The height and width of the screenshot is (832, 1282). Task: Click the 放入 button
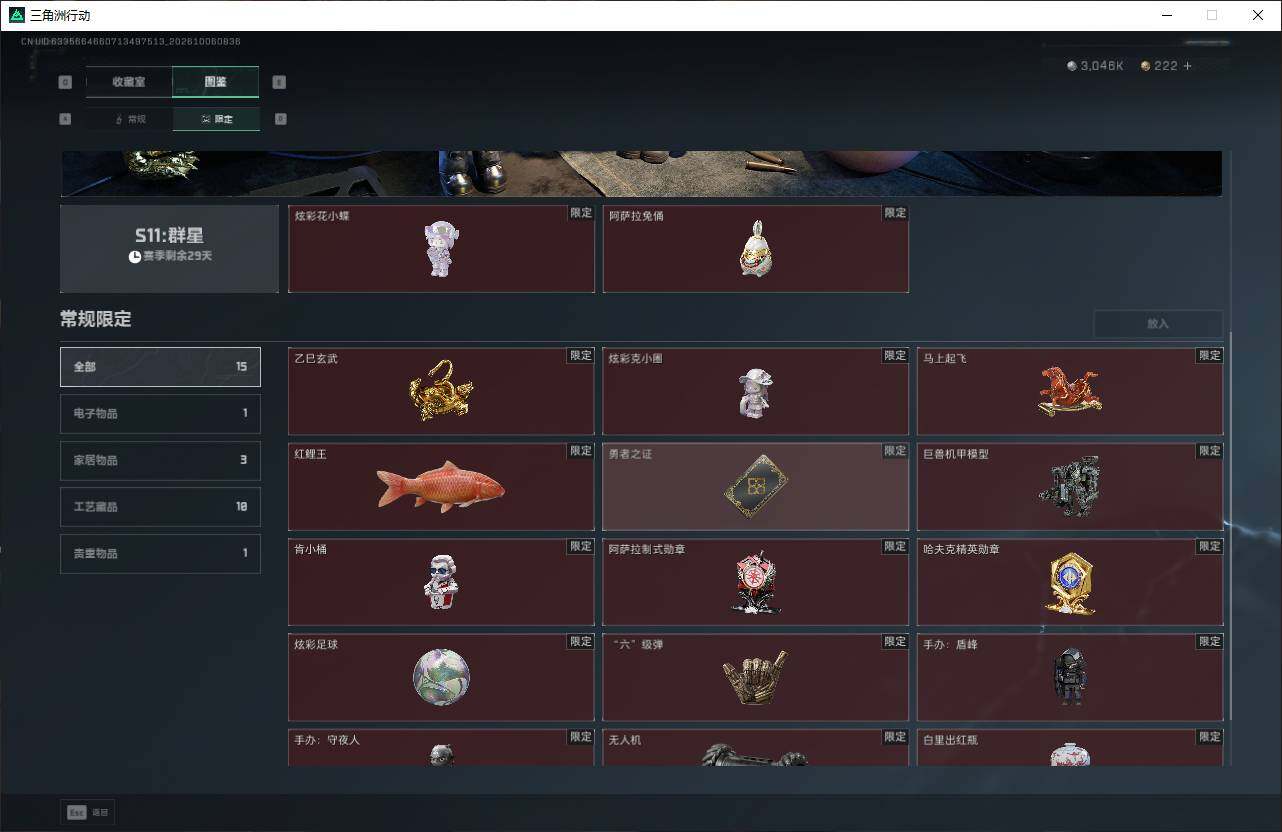(1158, 324)
